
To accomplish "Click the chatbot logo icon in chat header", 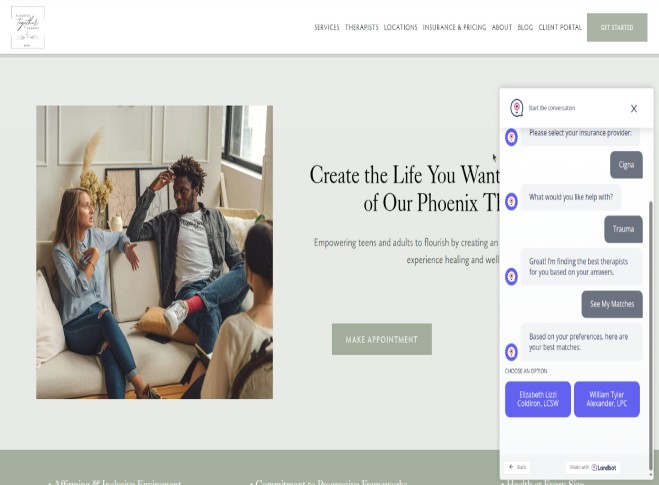I will click(517, 108).
